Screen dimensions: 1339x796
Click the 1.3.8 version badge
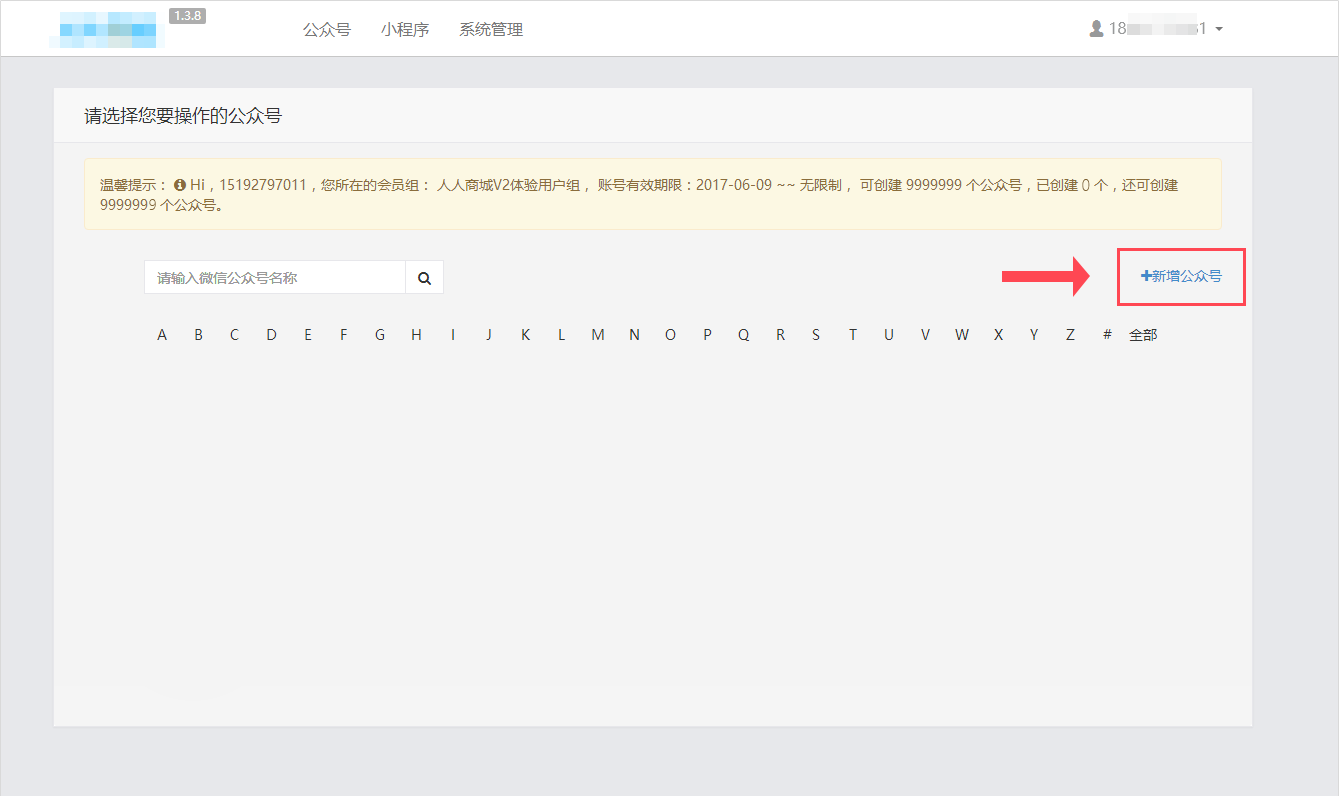[188, 16]
